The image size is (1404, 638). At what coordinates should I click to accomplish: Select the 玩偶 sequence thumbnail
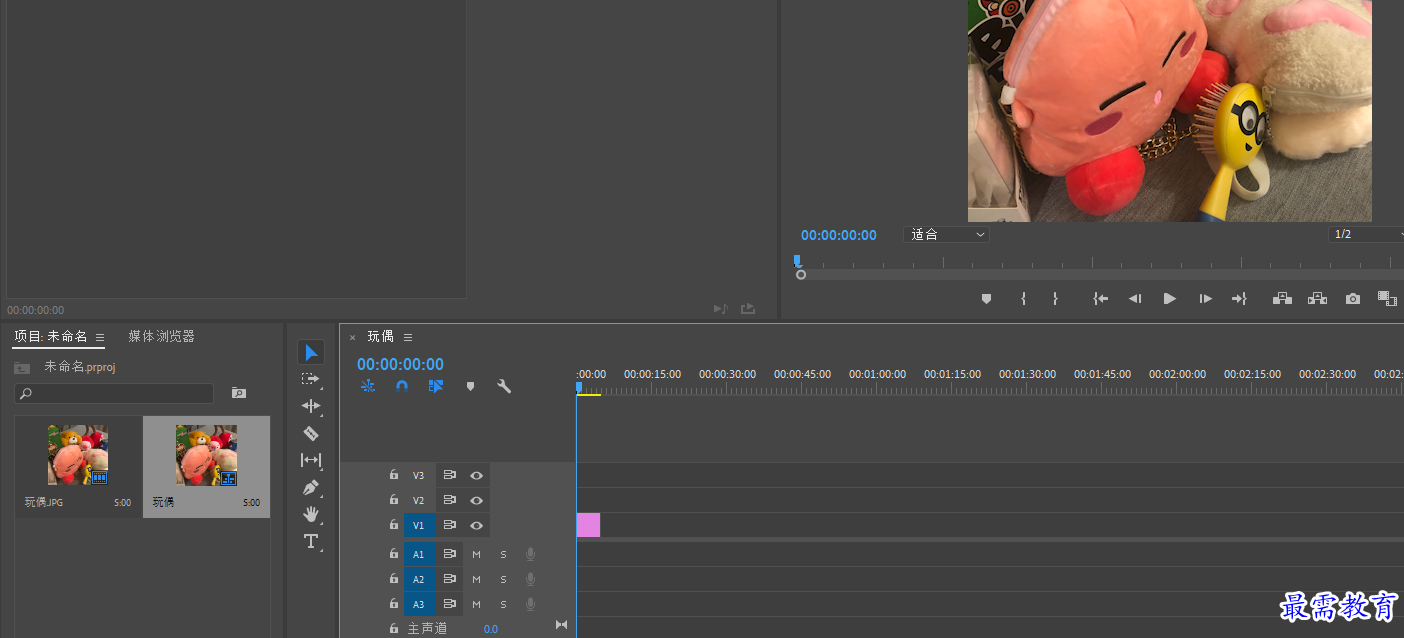pyautogui.click(x=206, y=455)
